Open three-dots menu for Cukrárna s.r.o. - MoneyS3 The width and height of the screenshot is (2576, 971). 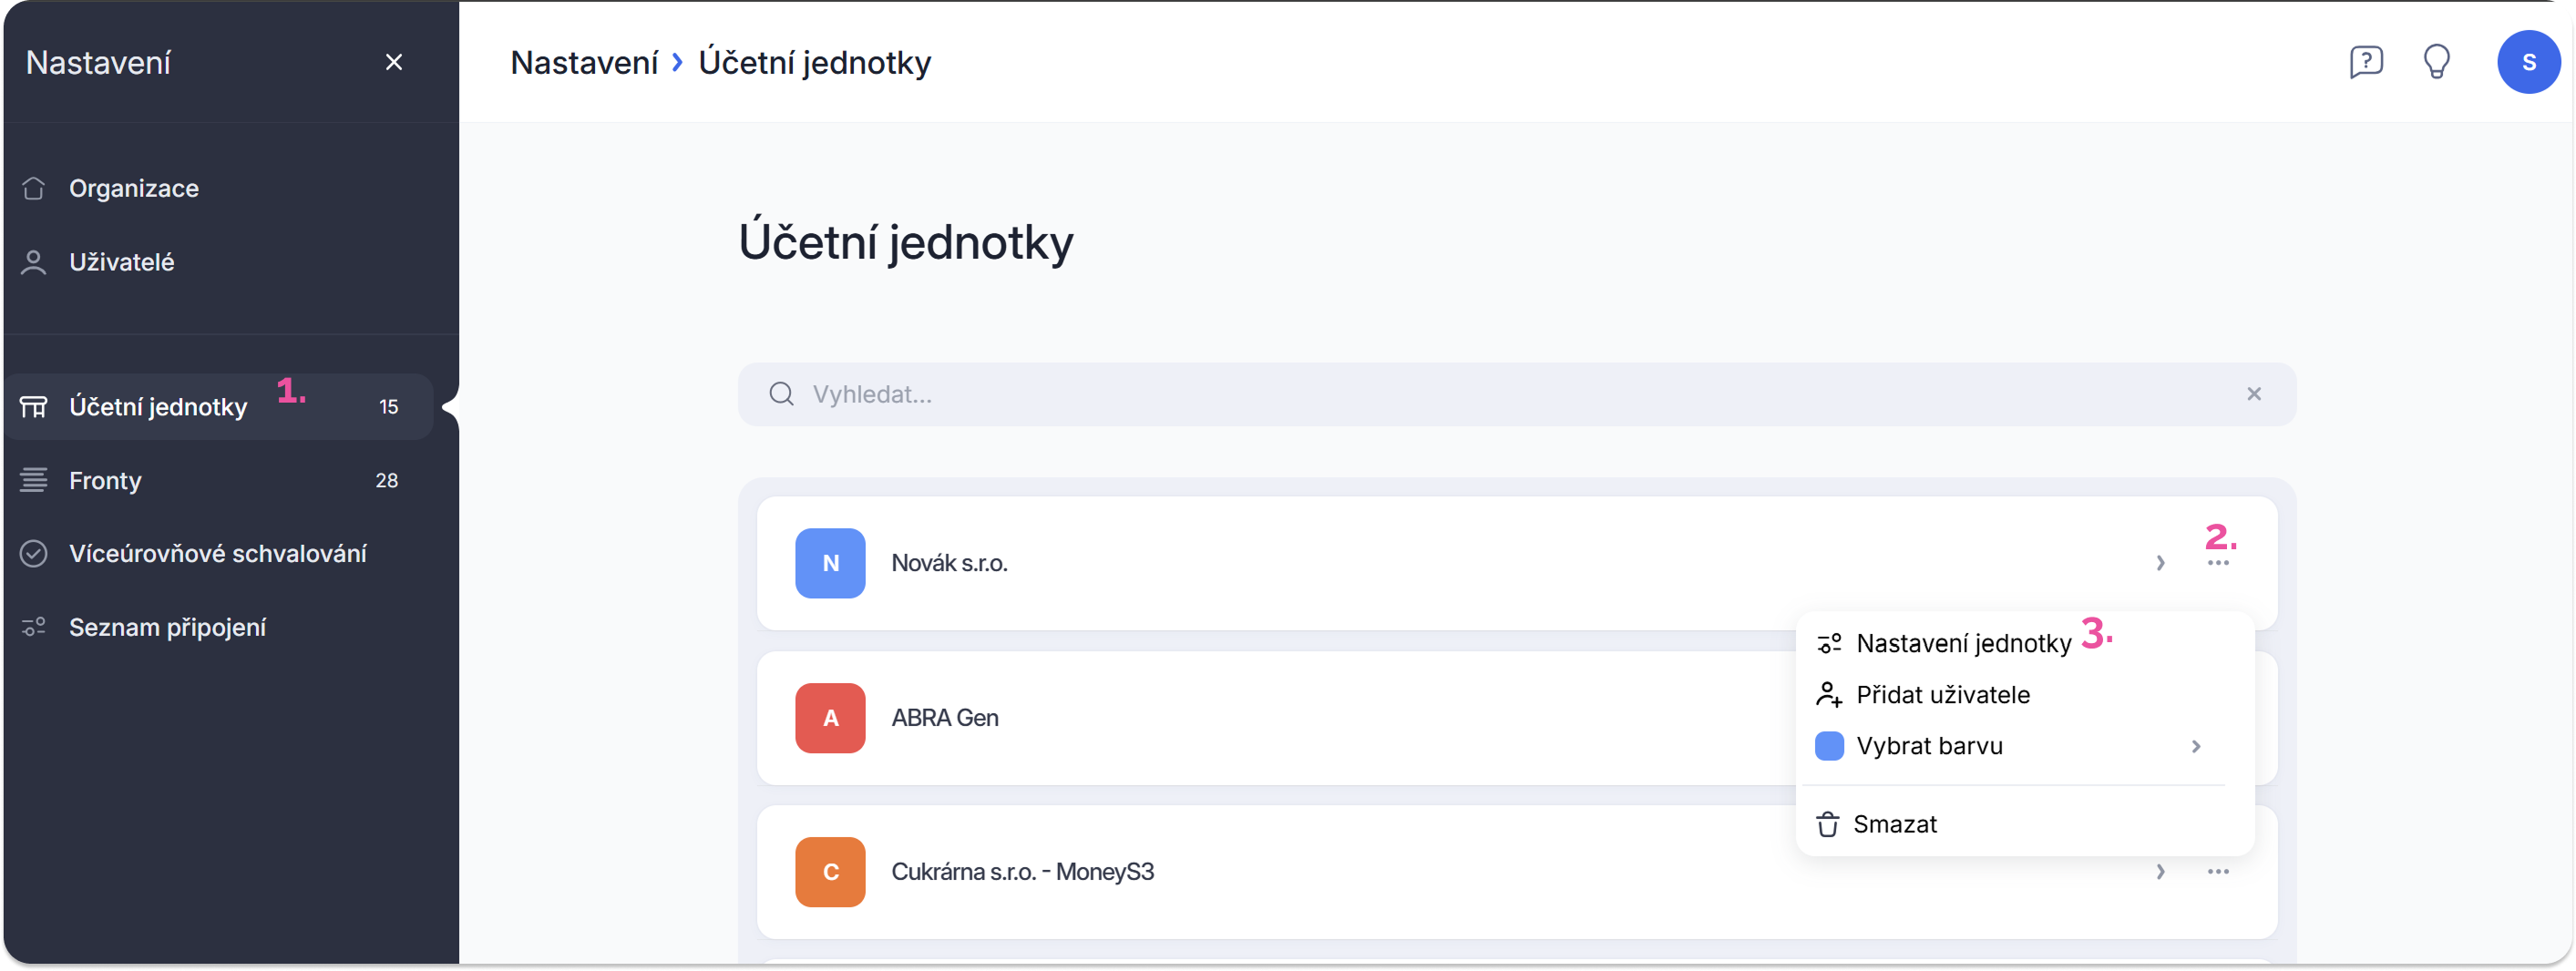[x=2217, y=872]
